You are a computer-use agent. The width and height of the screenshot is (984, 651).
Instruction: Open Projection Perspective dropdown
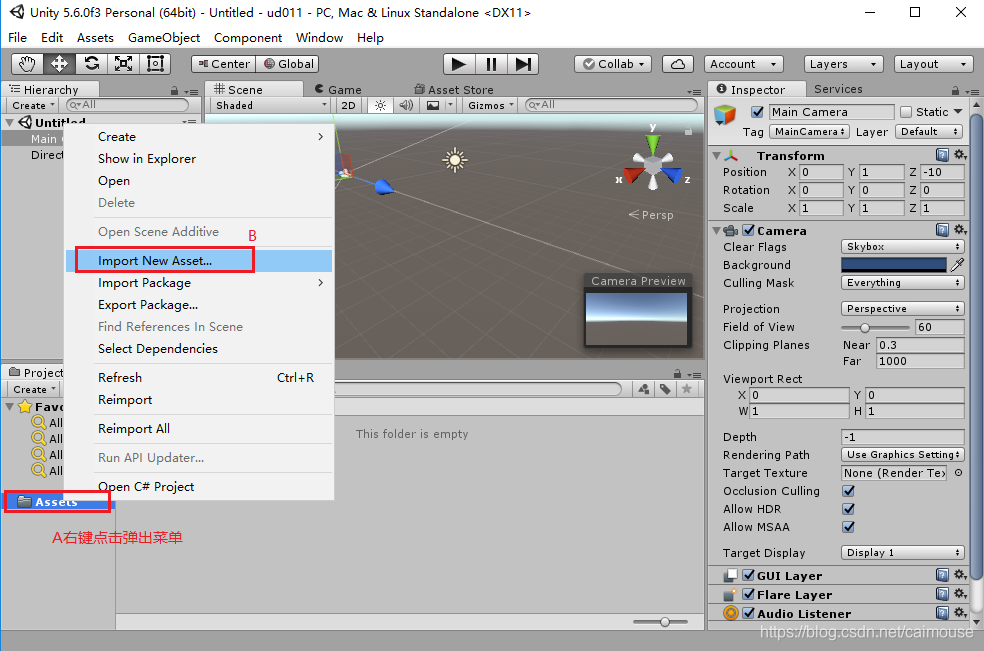[x=902, y=309]
